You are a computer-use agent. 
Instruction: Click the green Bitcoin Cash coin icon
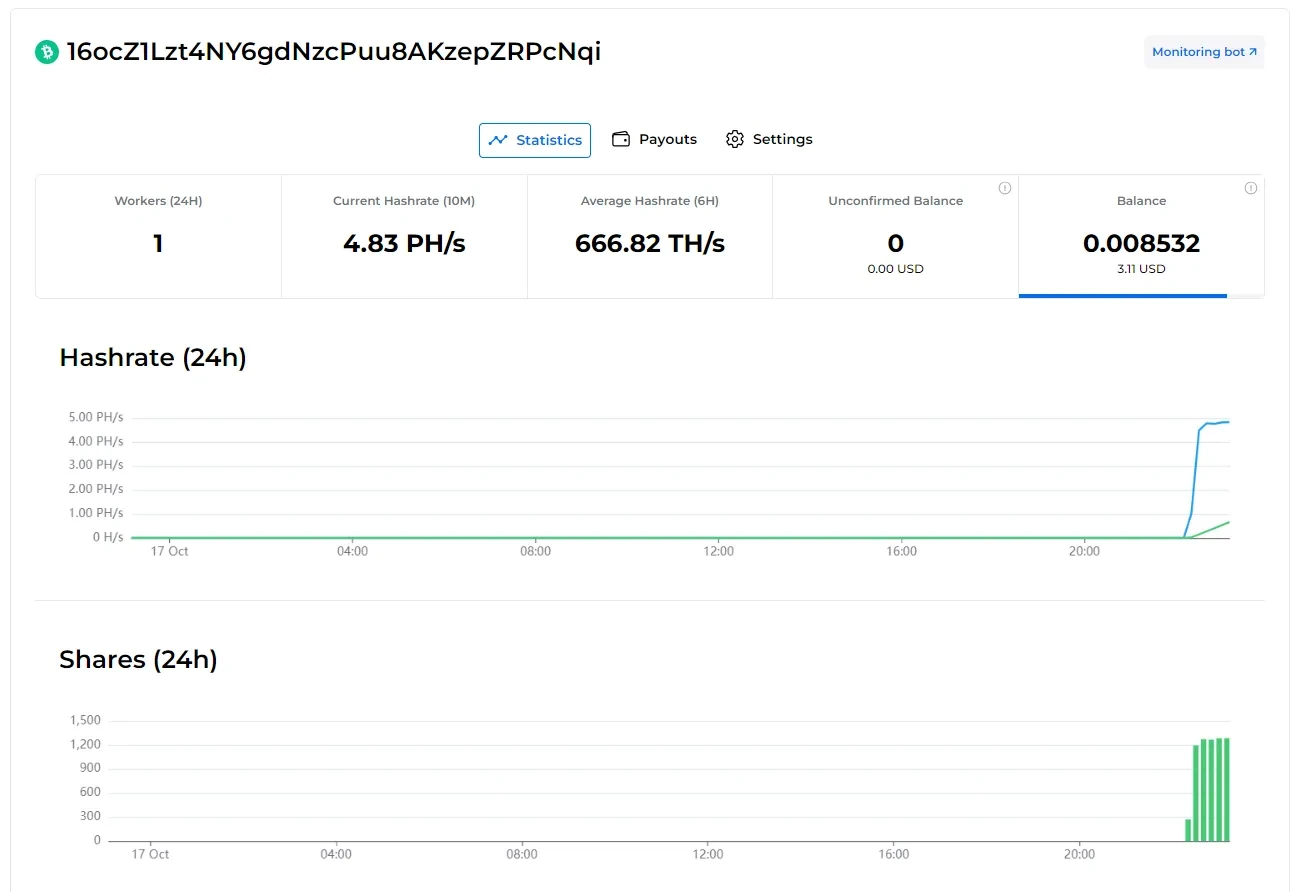(x=47, y=52)
